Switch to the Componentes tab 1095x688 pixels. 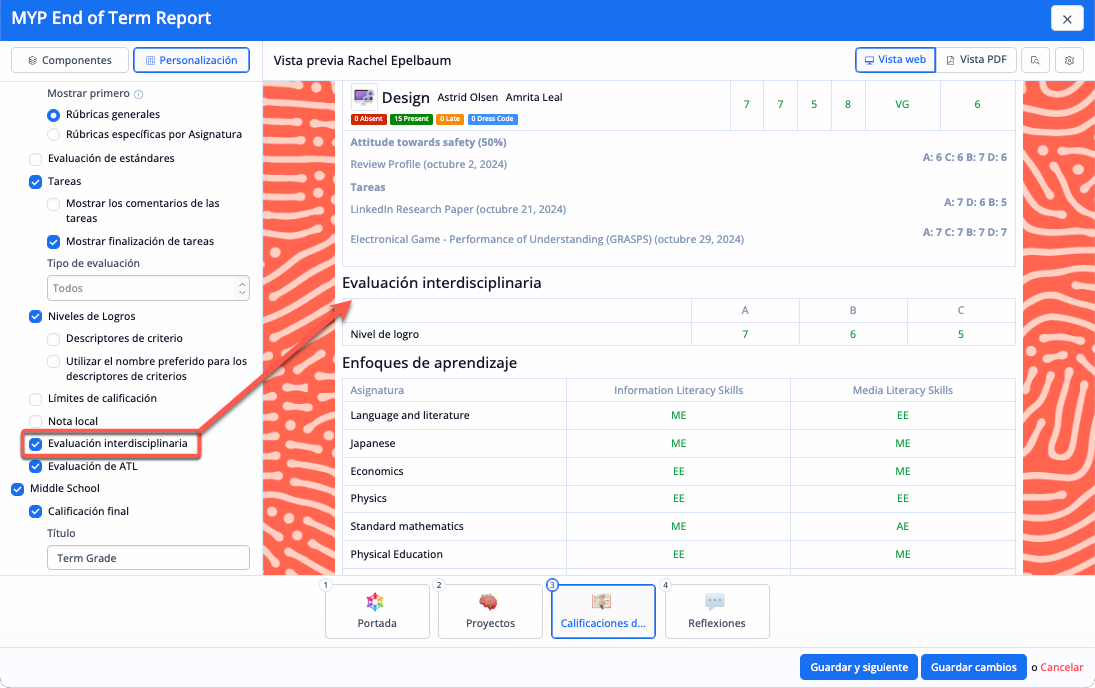coord(70,60)
